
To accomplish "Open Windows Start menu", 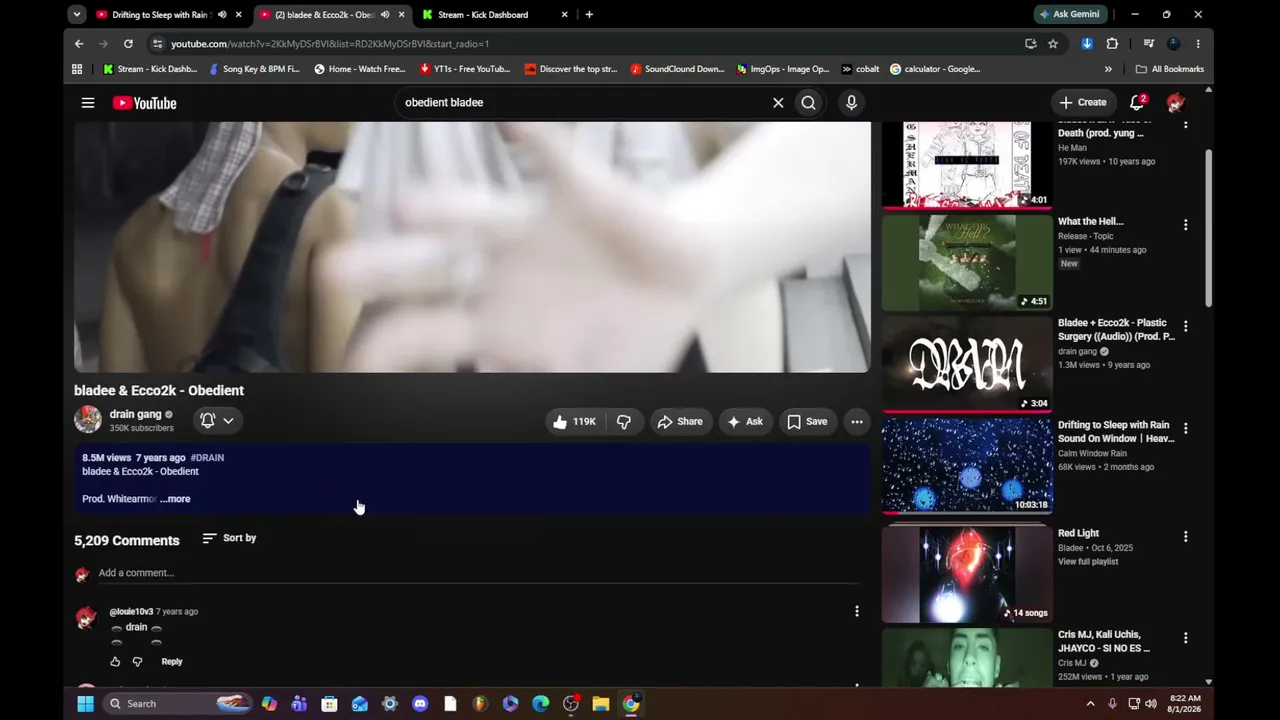I will pyautogui.click(x=86, y=704).
